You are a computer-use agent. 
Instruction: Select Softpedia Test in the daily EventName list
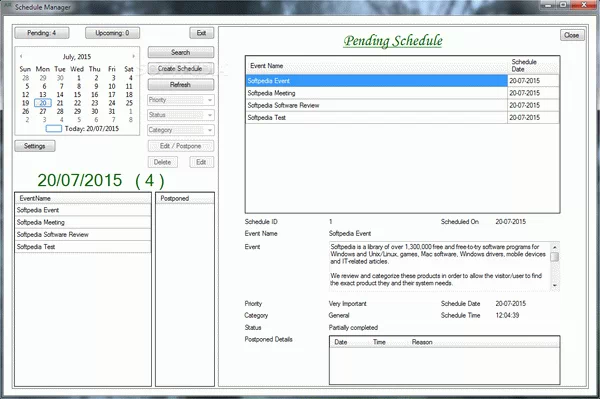pyautogui.click(x=83, y=247)
